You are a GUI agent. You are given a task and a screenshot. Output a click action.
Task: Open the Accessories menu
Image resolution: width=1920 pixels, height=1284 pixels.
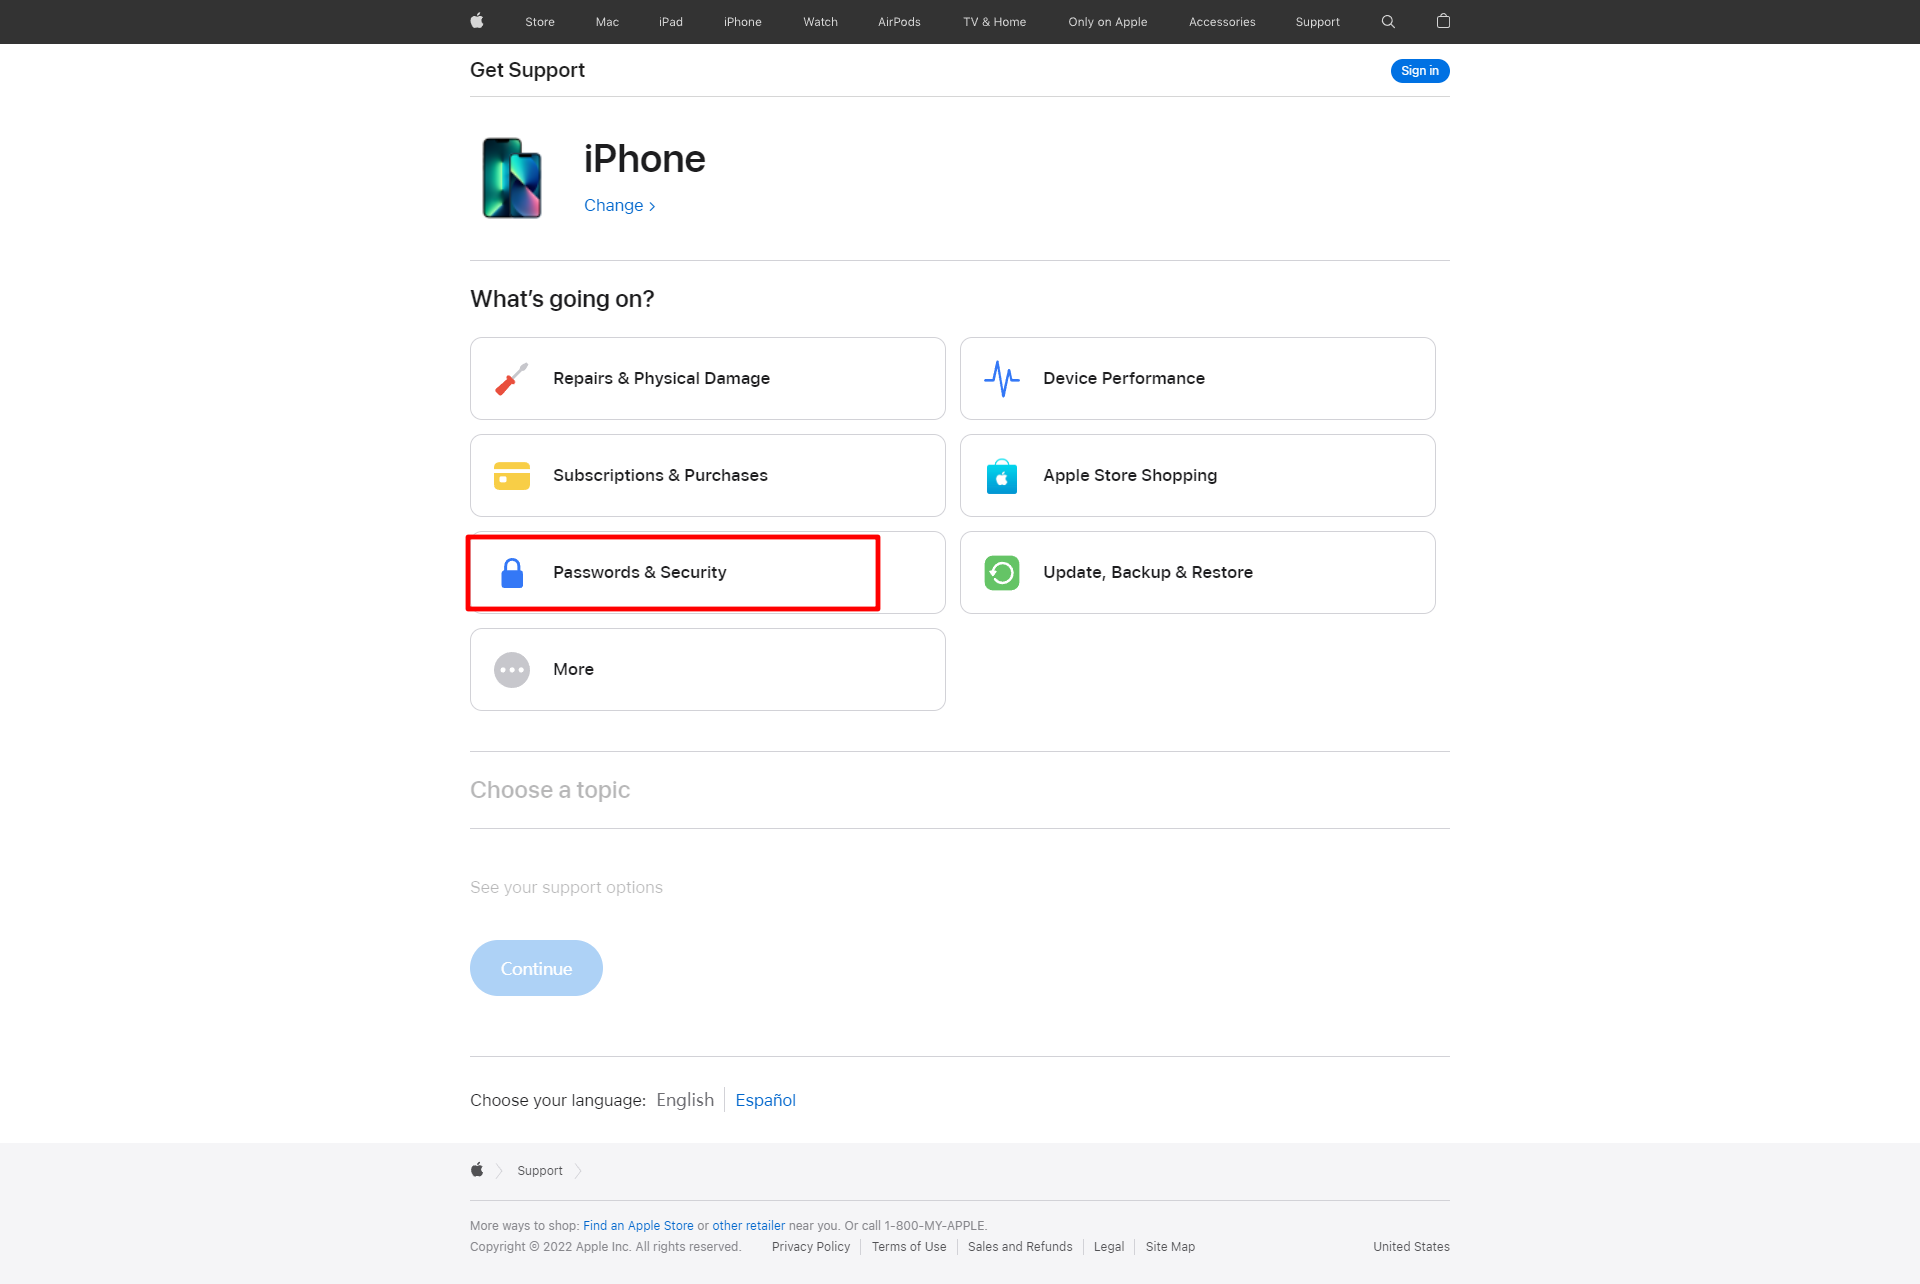1222,22
